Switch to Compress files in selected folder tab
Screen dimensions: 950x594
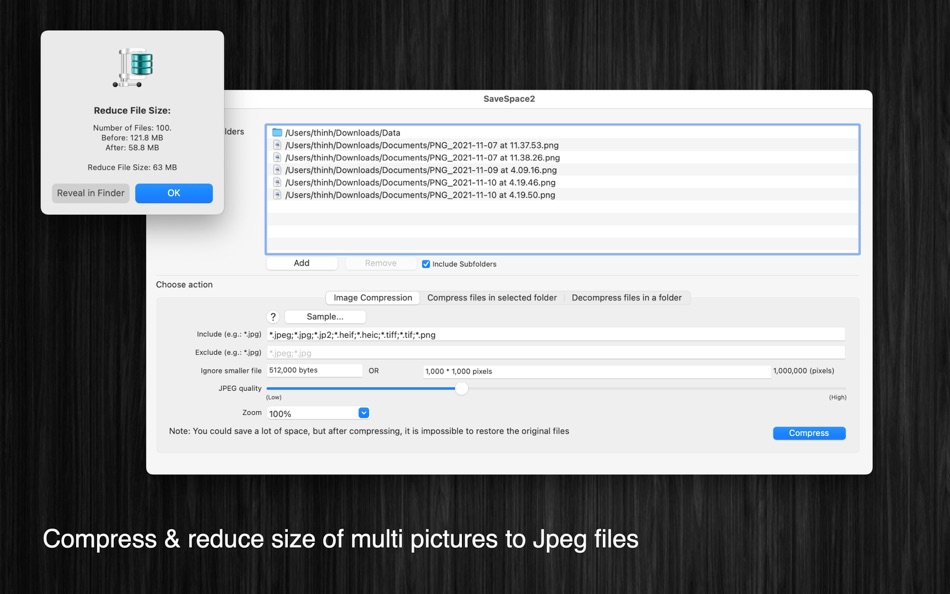tap(492, 298)
